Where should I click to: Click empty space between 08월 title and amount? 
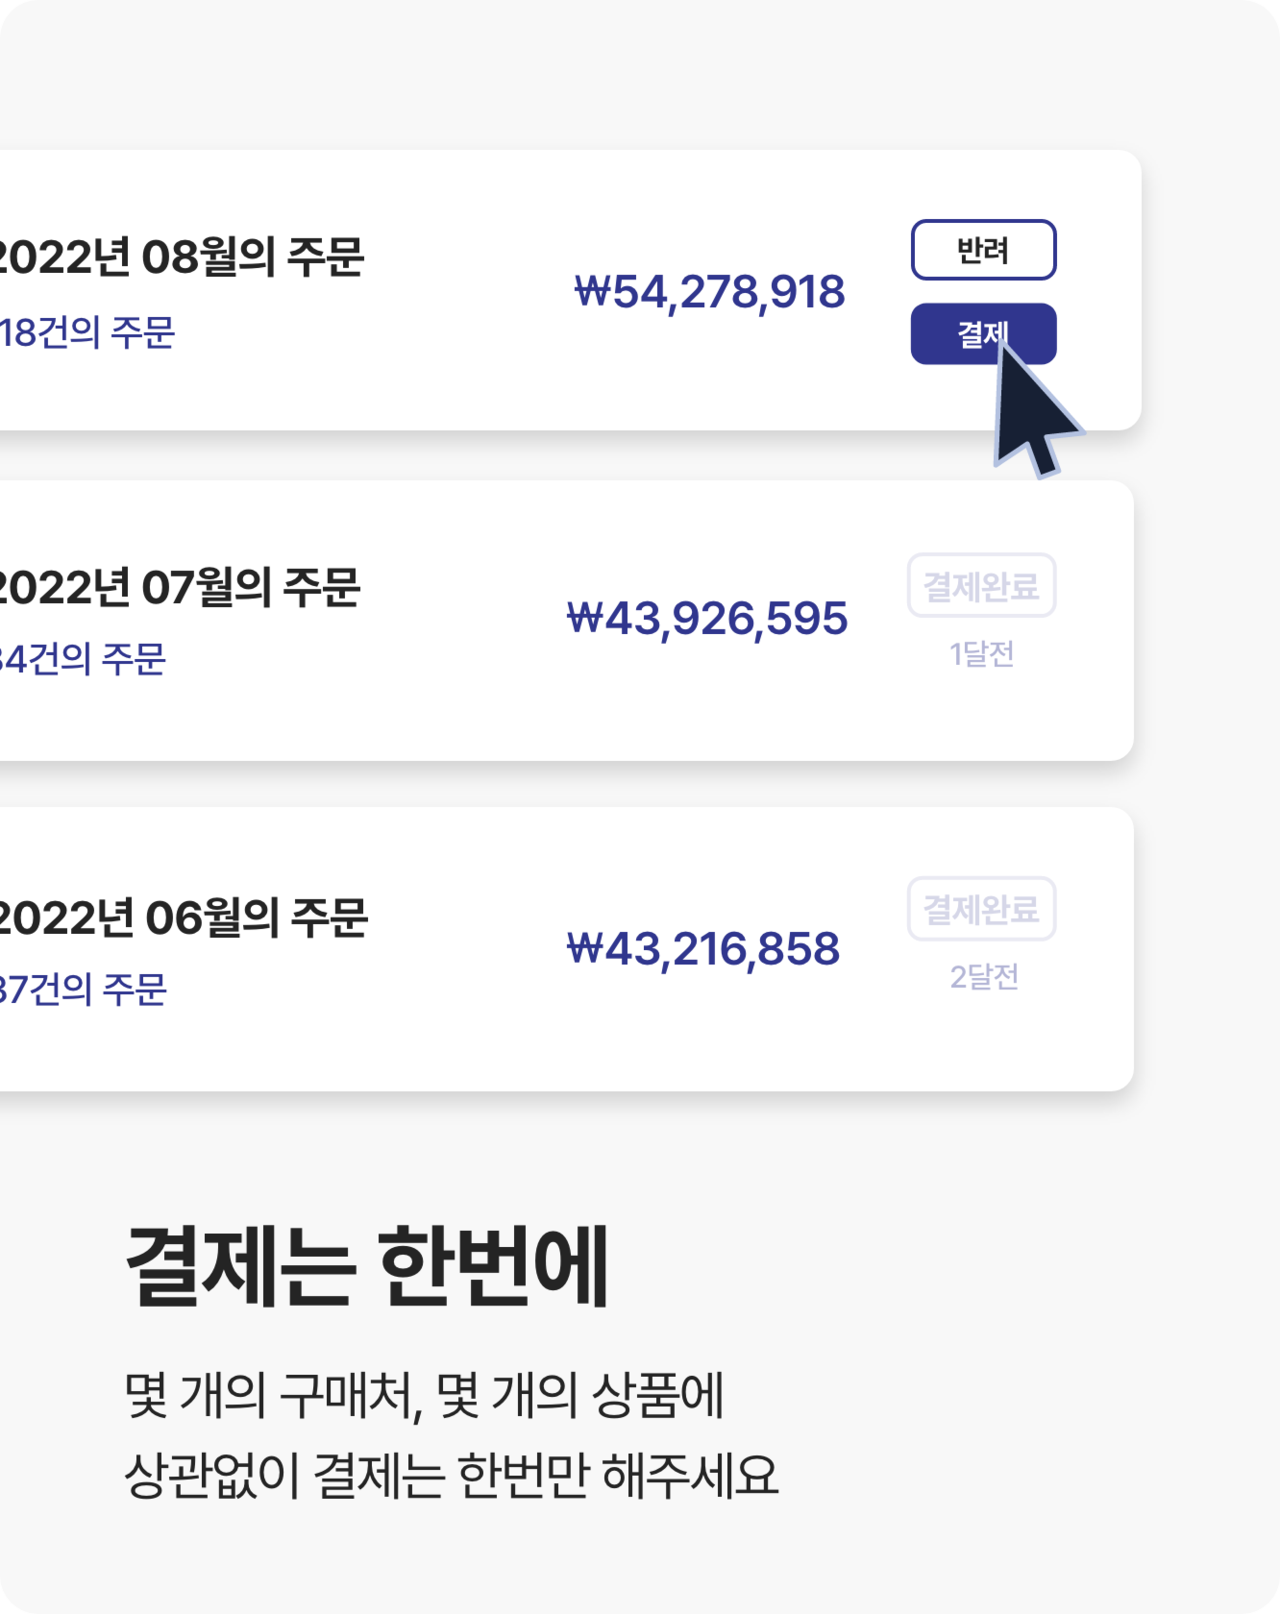468,290
